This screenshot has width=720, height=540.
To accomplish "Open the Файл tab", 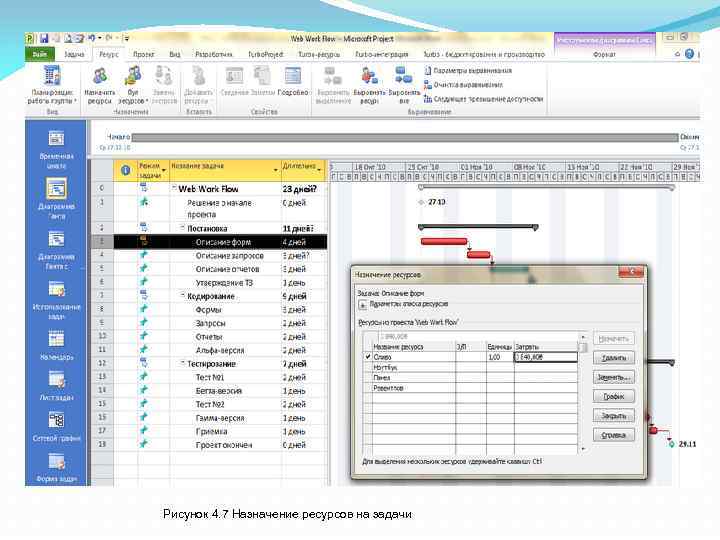I will click(39, 54).
